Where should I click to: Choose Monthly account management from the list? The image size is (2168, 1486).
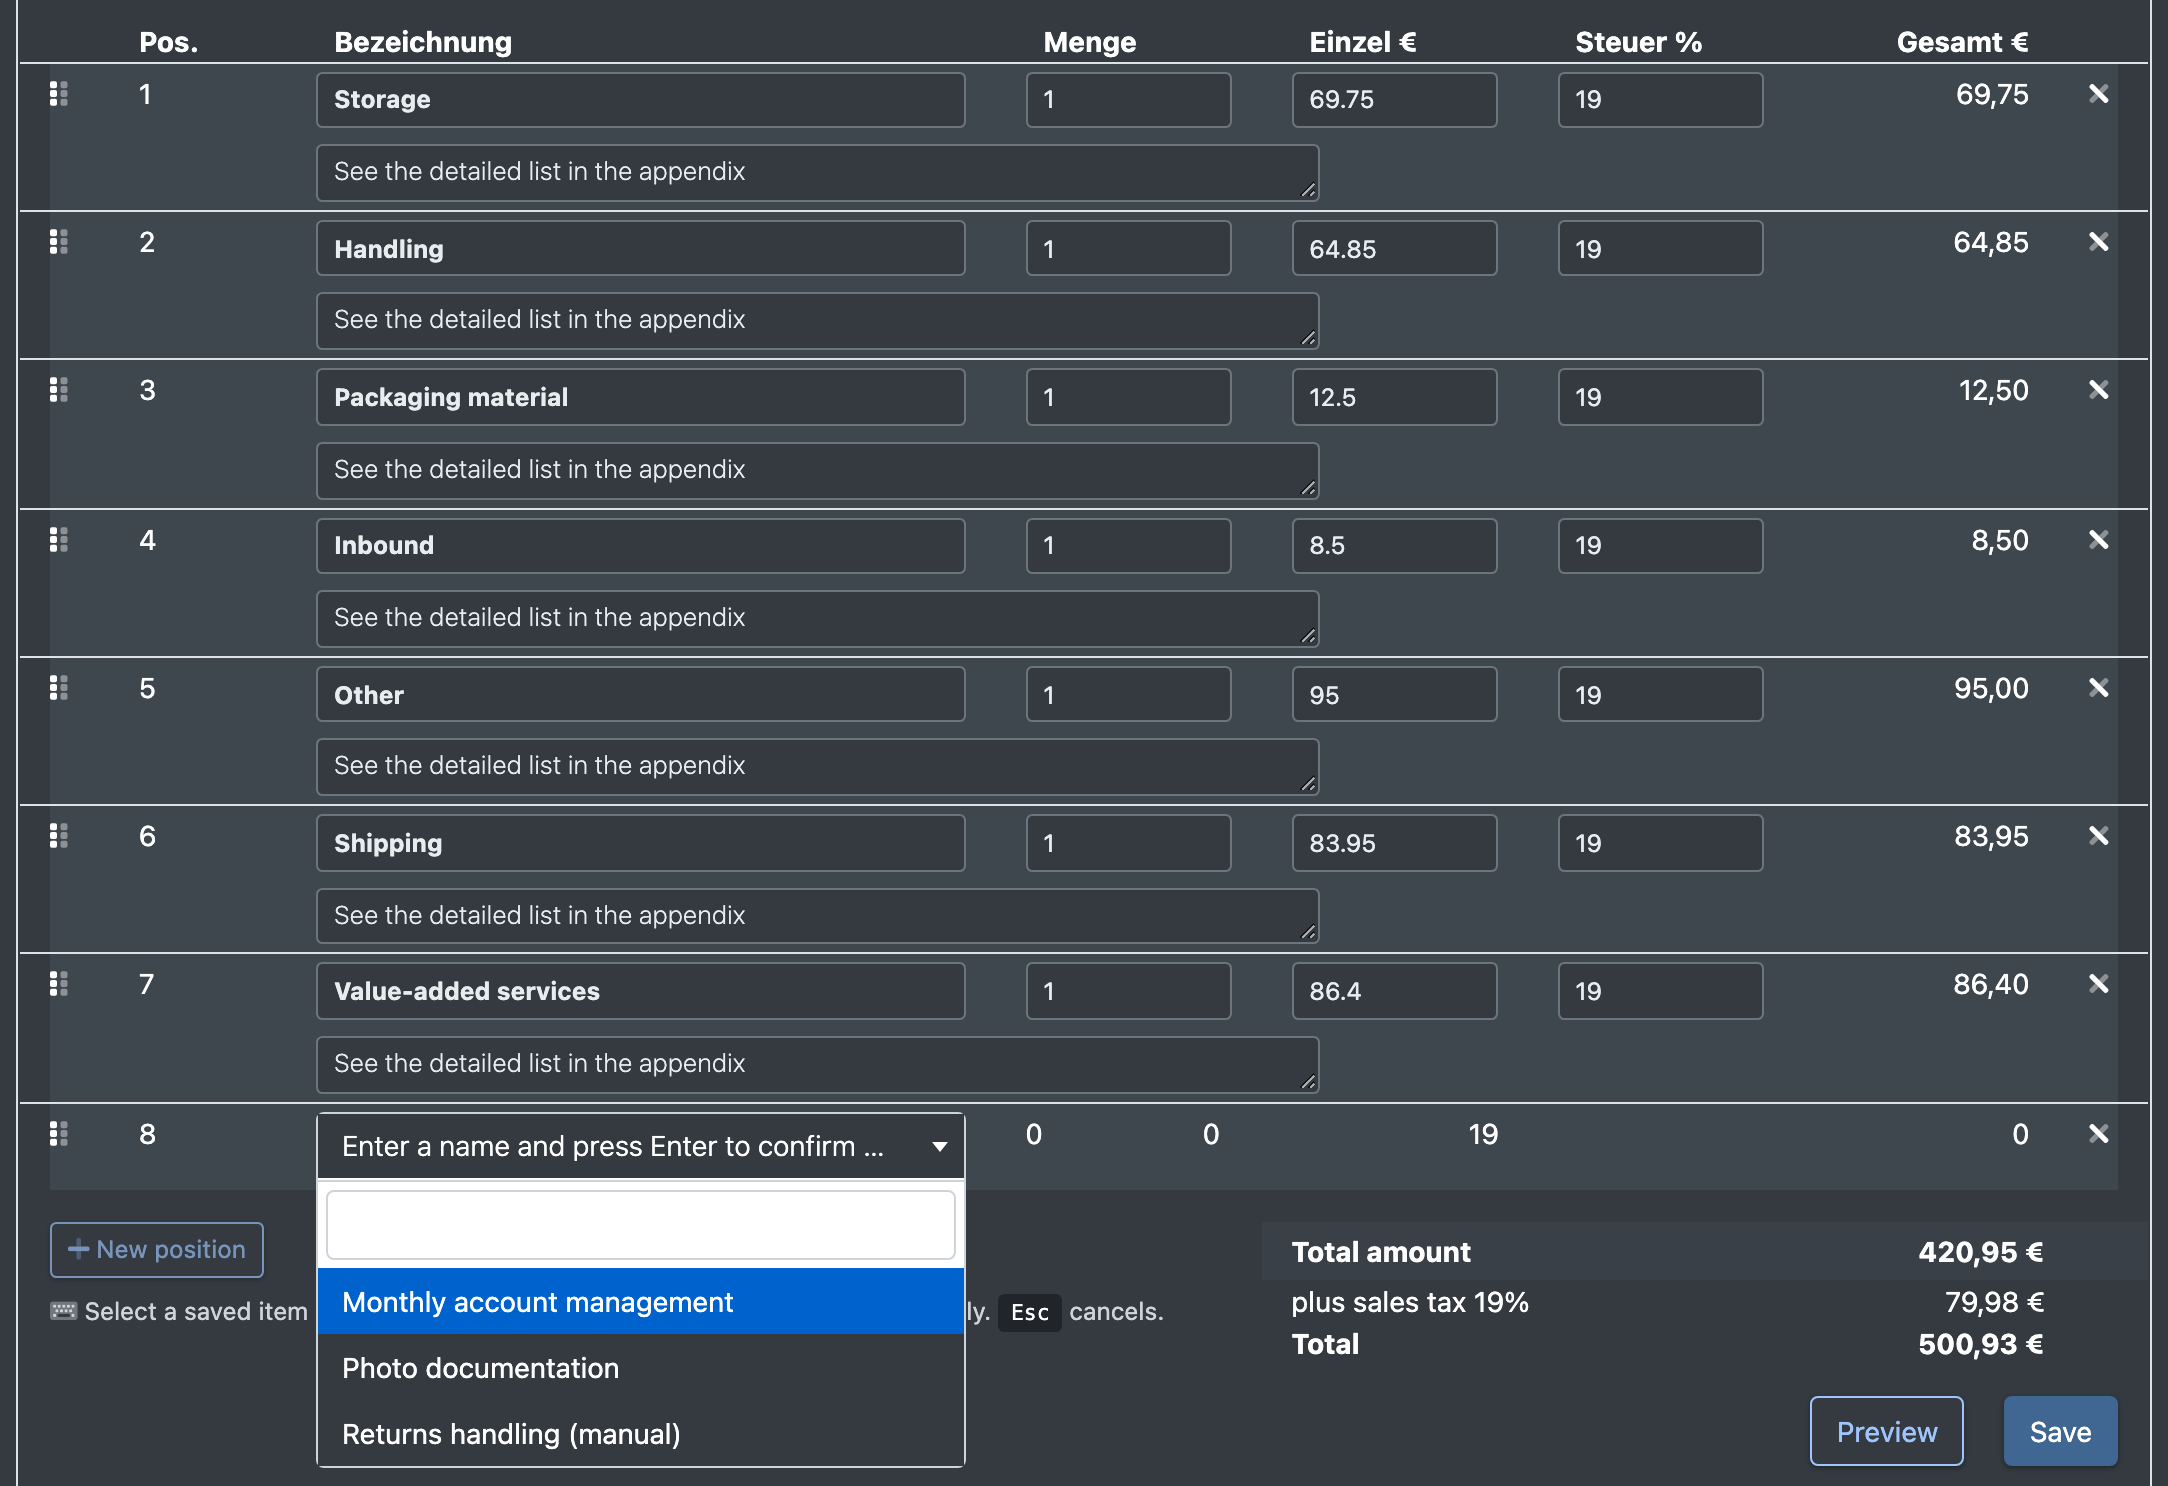[x=641, y=1302]
